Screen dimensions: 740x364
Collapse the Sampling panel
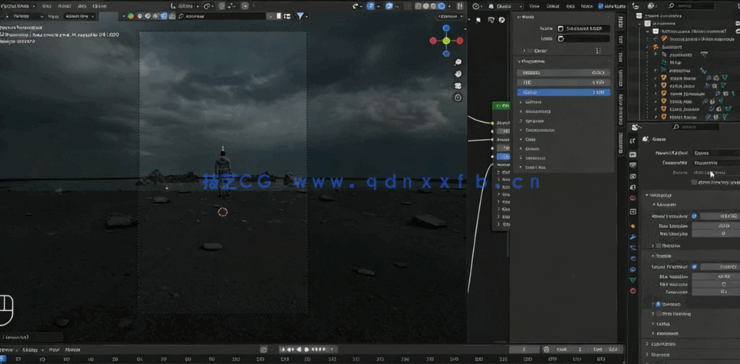coord(661,195)
